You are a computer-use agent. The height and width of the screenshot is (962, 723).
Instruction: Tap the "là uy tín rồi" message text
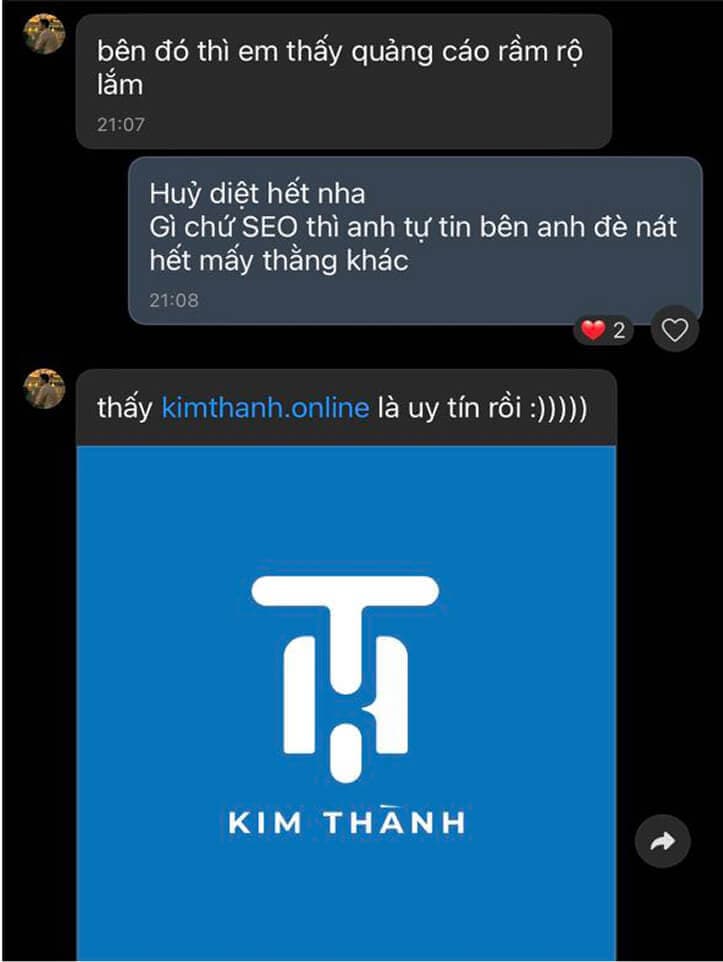coord(441,407)
